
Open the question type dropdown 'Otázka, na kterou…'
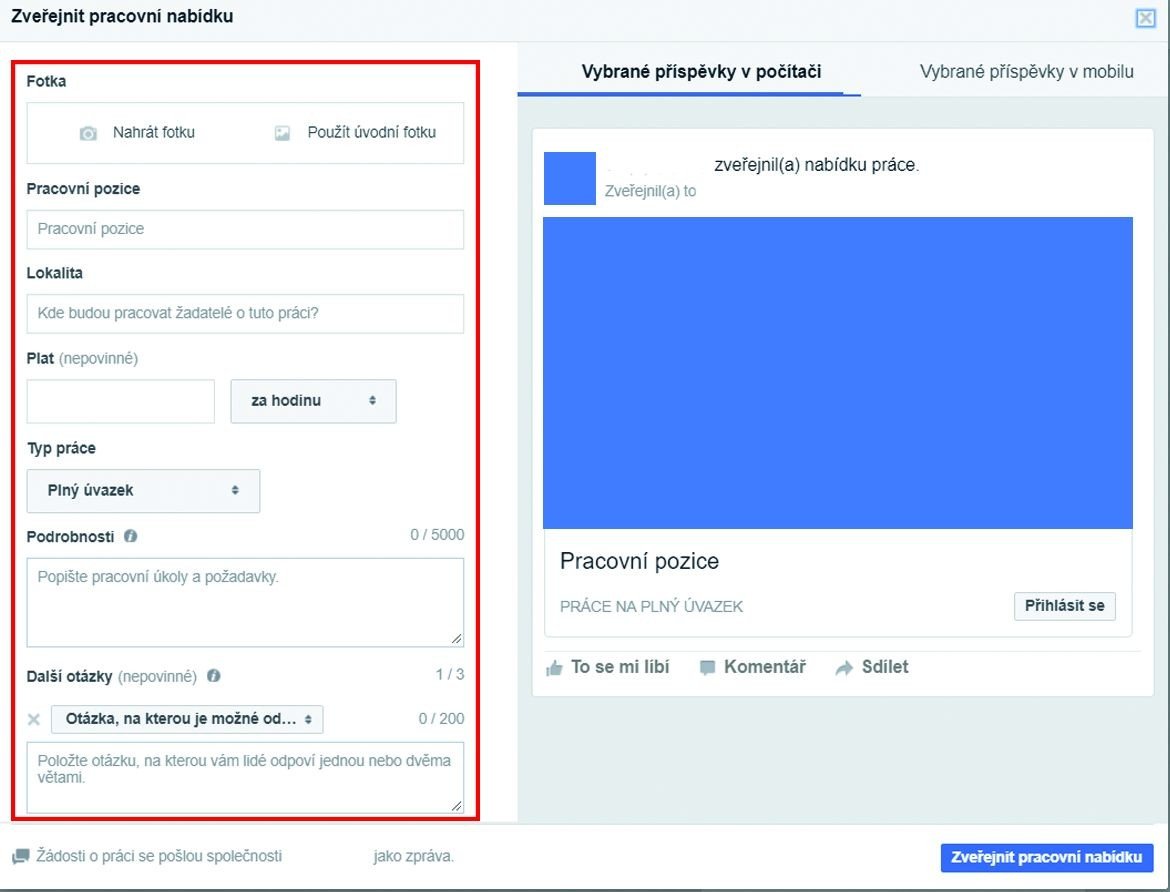(187, 719)
